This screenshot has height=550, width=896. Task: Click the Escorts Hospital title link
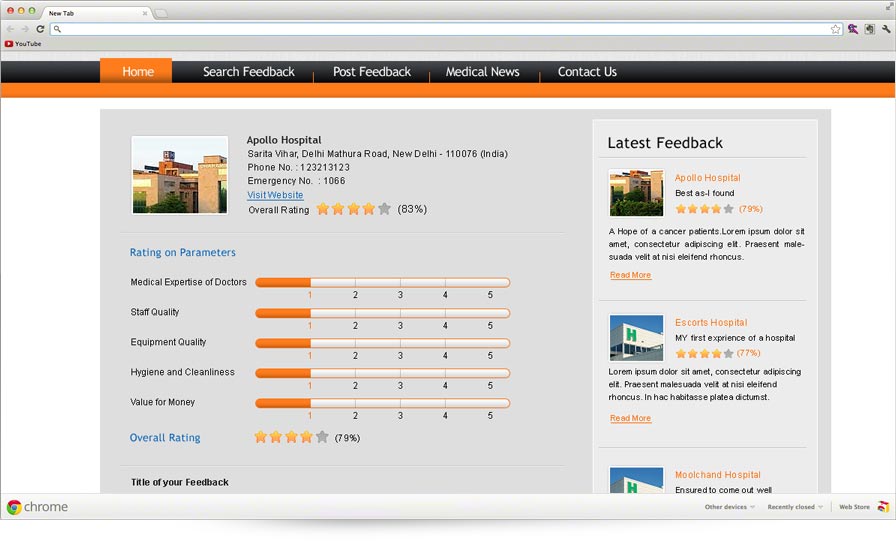coord(711,323)
